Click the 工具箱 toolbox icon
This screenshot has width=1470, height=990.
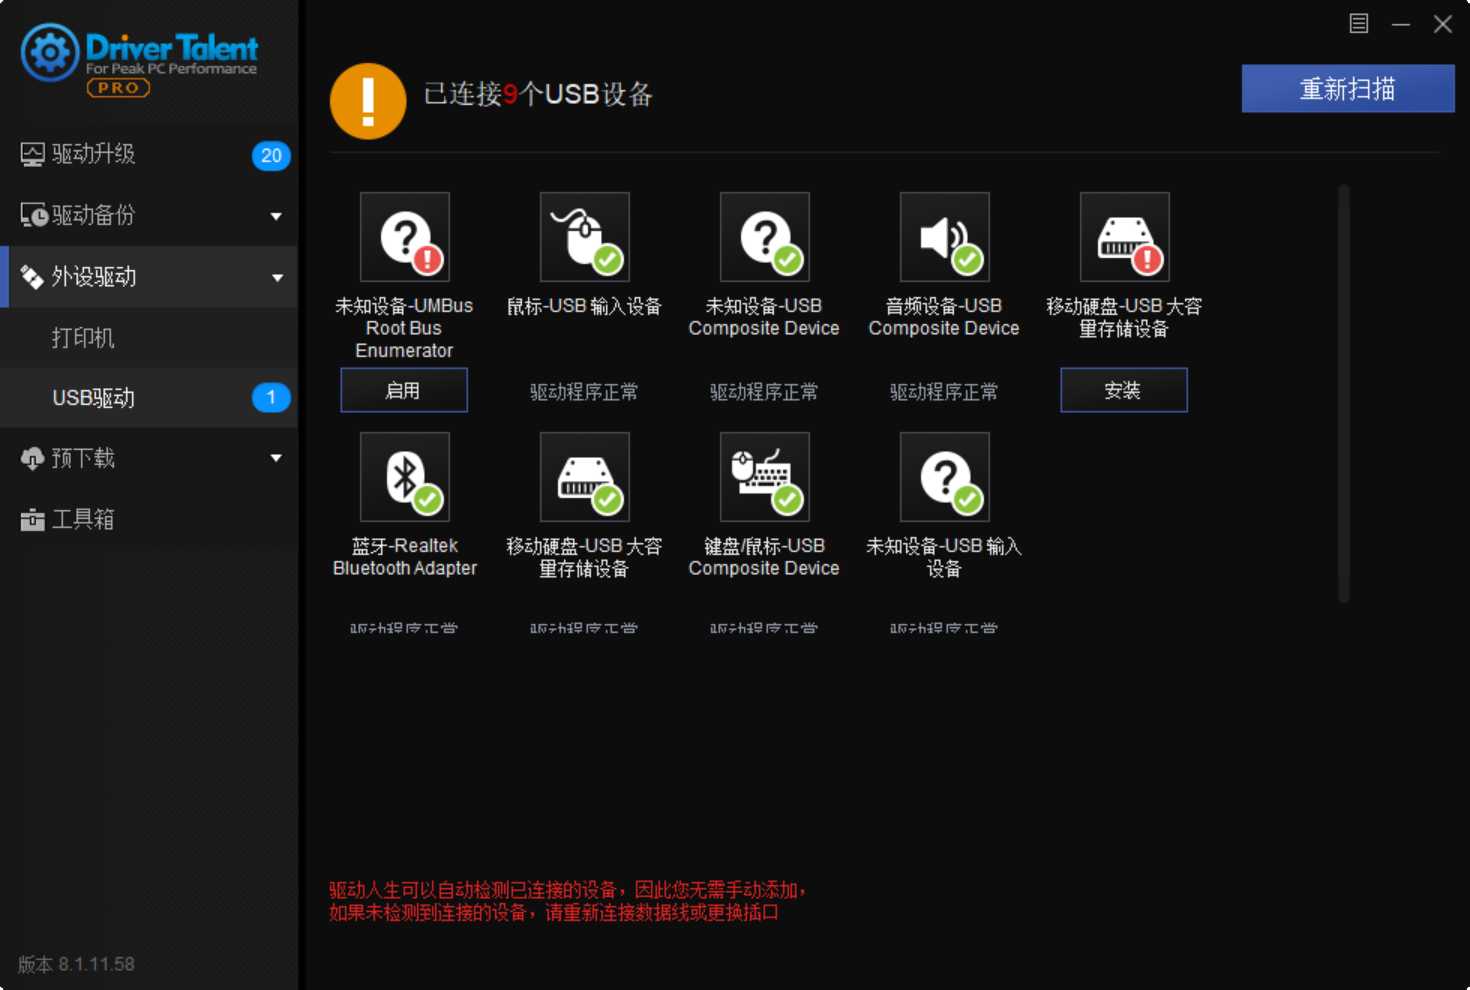coord(32,519)
